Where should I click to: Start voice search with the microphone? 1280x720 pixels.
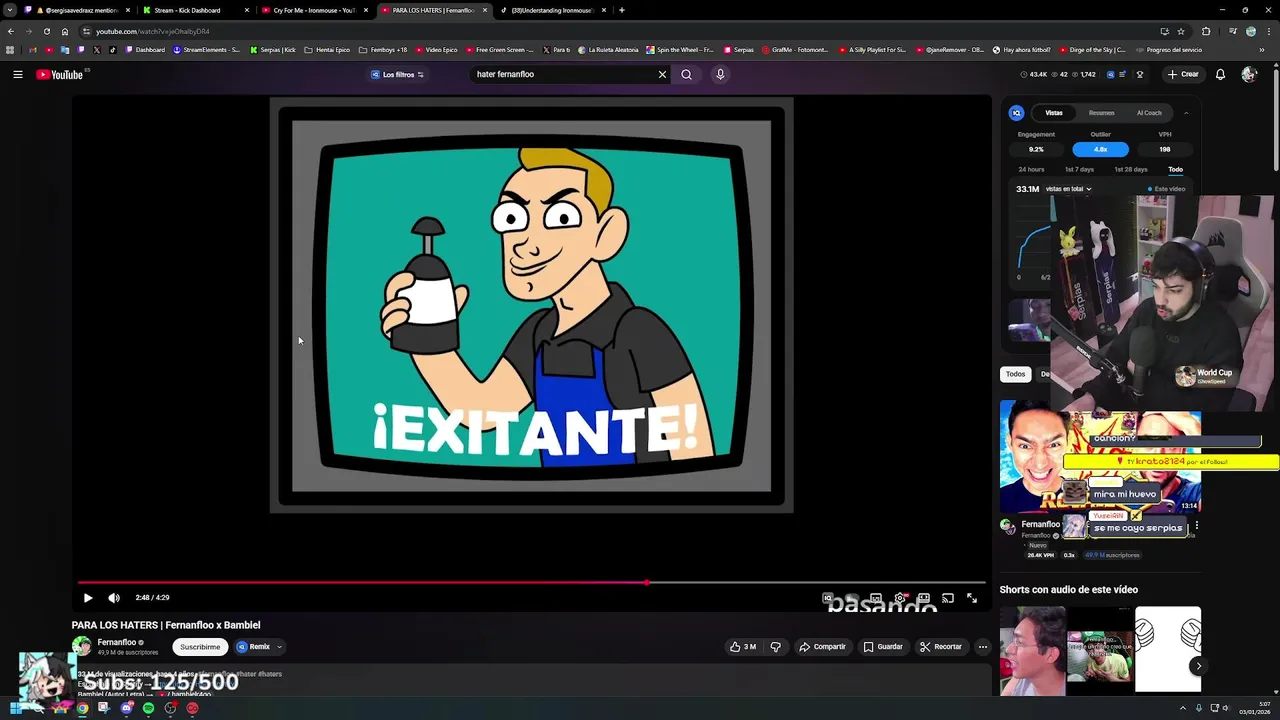pos(720,74)
